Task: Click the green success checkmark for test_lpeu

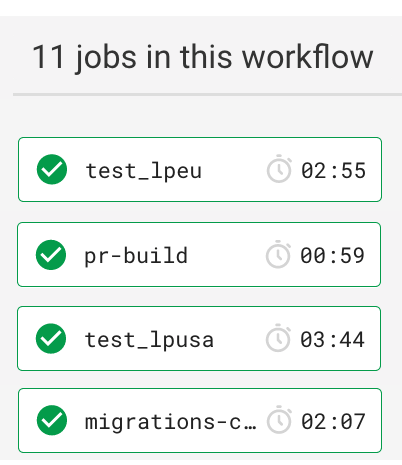Action: click(x=52, y=169)
